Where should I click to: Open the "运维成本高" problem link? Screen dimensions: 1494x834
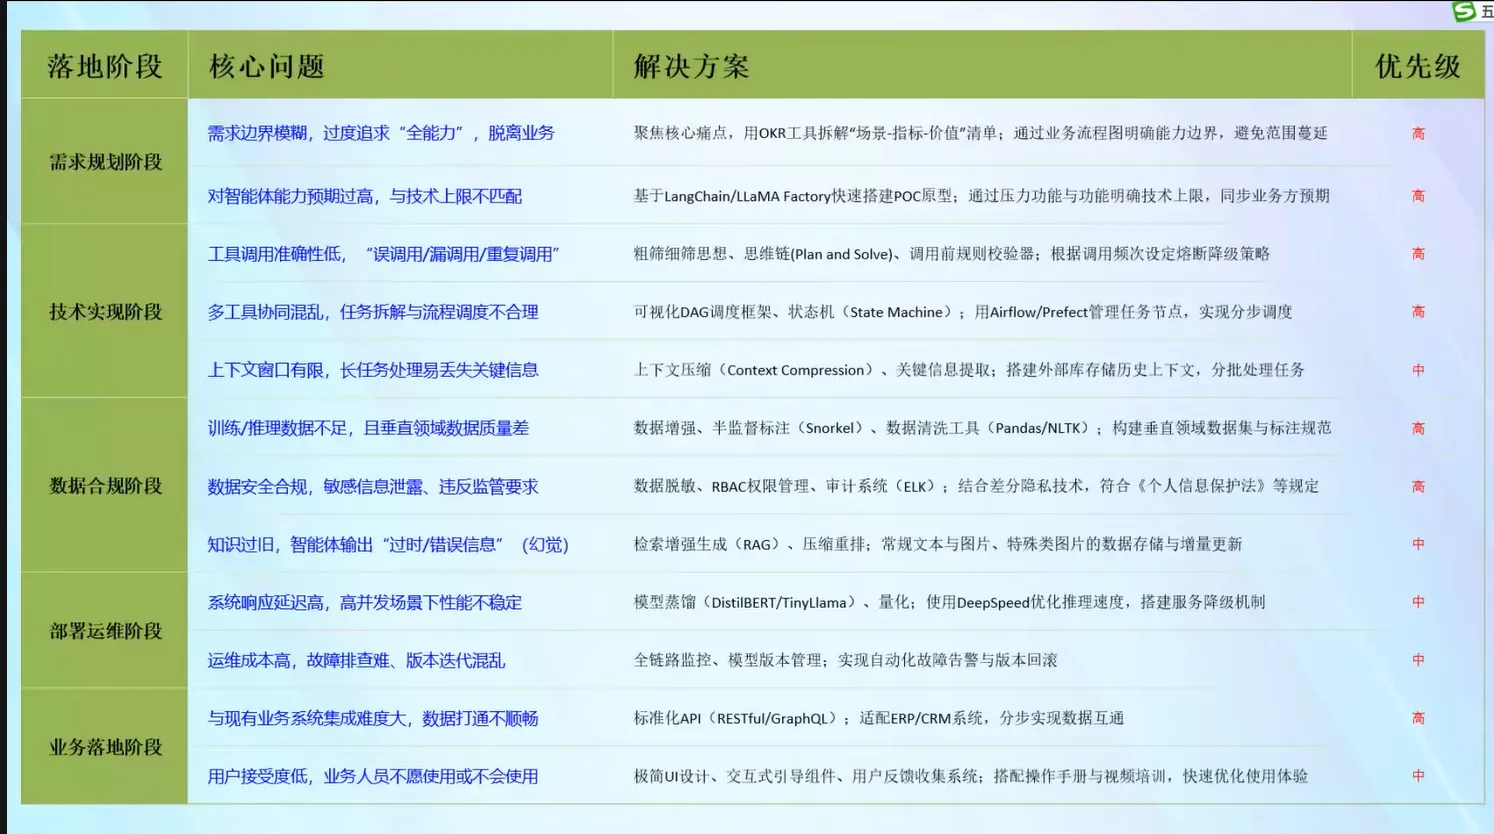pos(356,660)
